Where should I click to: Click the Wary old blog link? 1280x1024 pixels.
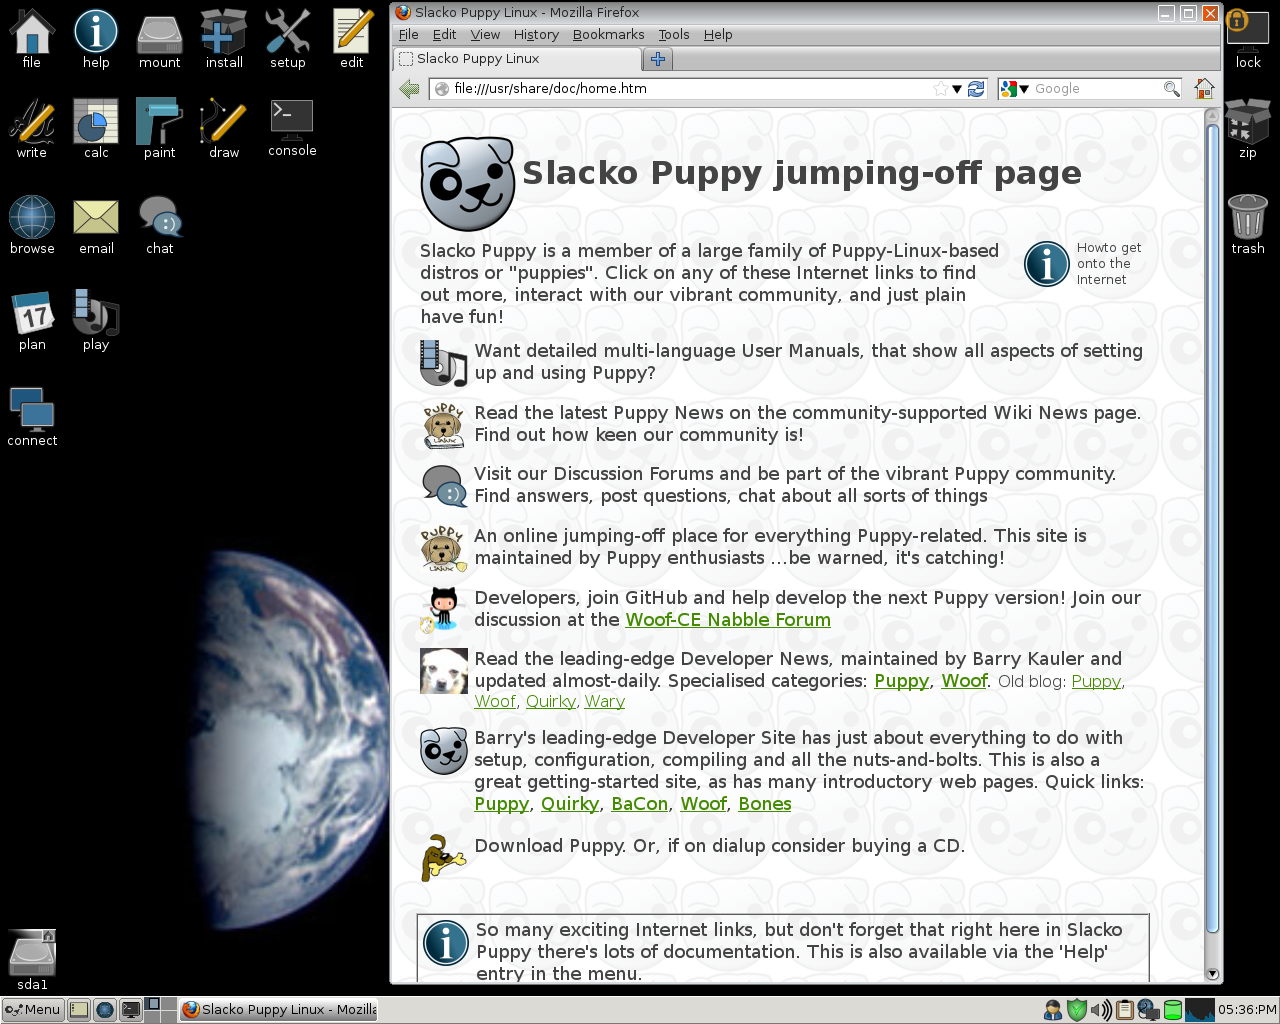pyautogui.click(x=604, y=702)
